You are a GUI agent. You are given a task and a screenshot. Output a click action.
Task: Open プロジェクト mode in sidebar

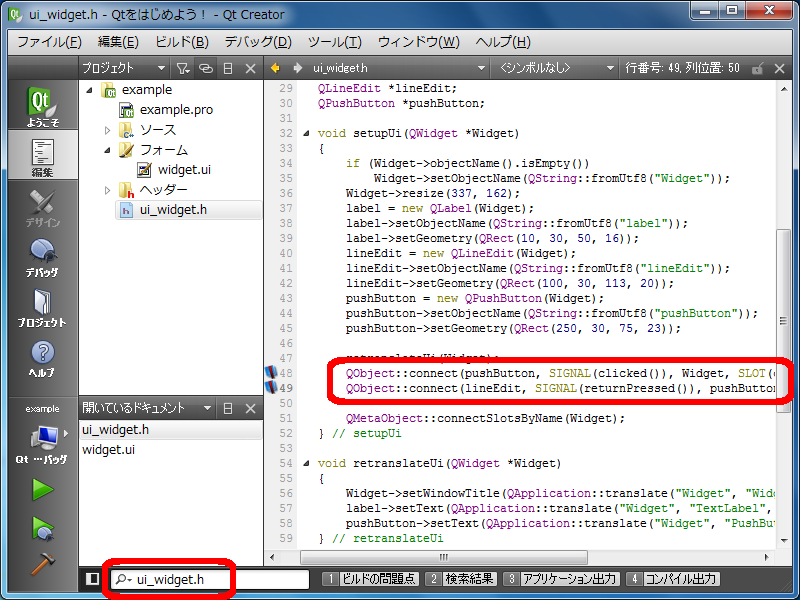[x=41, y=308]
